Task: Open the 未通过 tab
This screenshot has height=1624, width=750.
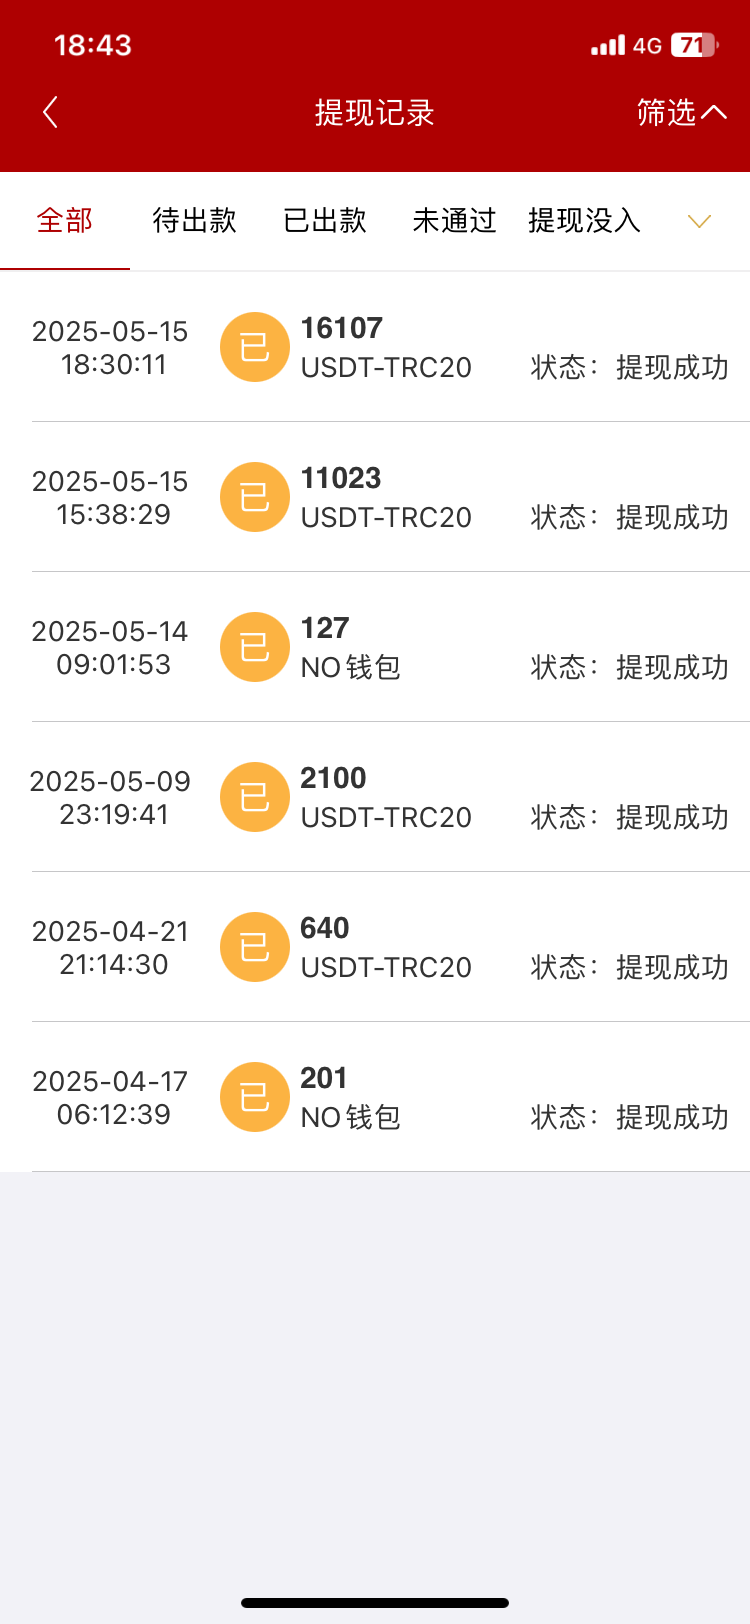Action: pos(454,221)
